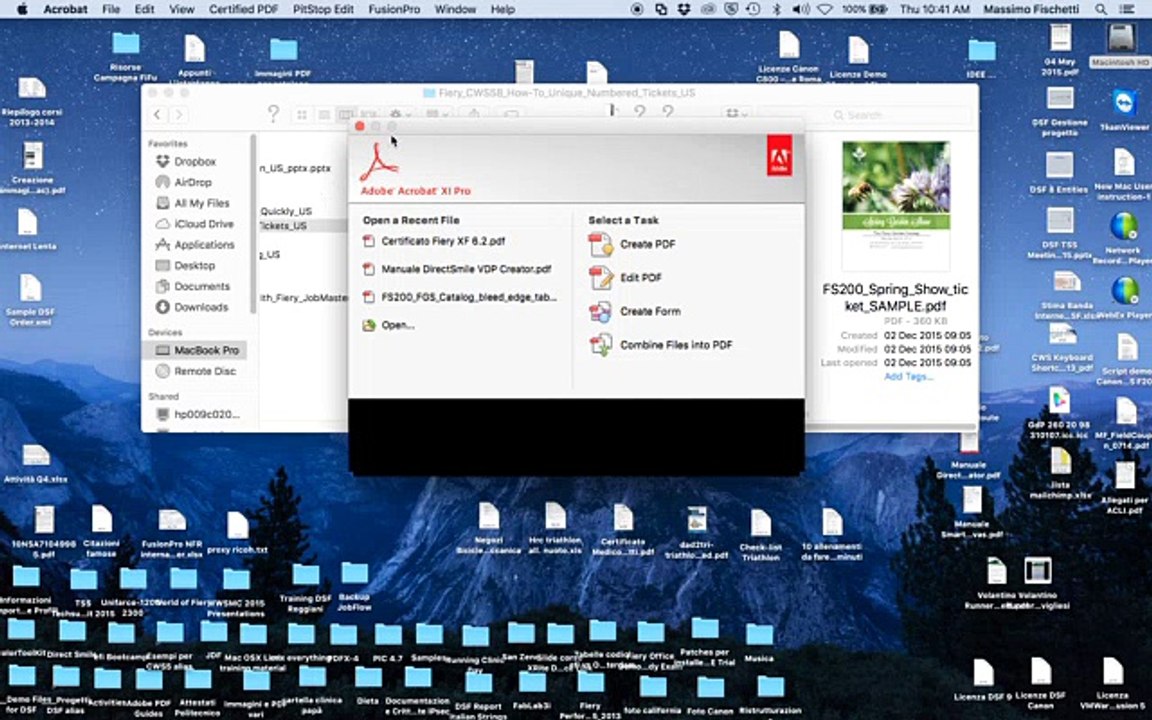Screen dimensions: 1152x720
Task: Click the Dropbox icon in menu bar
Action: point(684,10)
